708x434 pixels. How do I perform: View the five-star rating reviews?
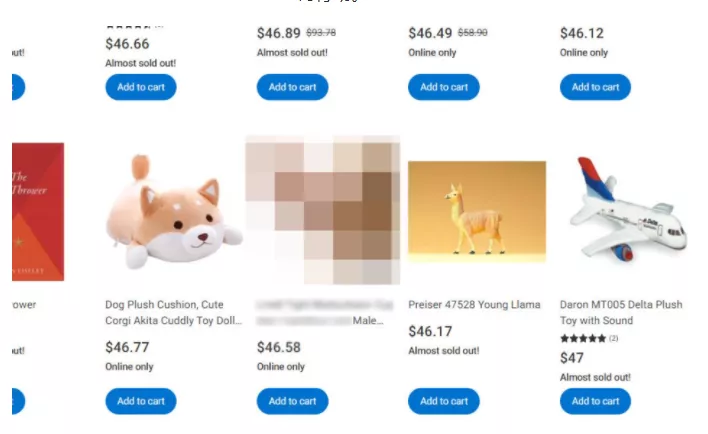589,338
